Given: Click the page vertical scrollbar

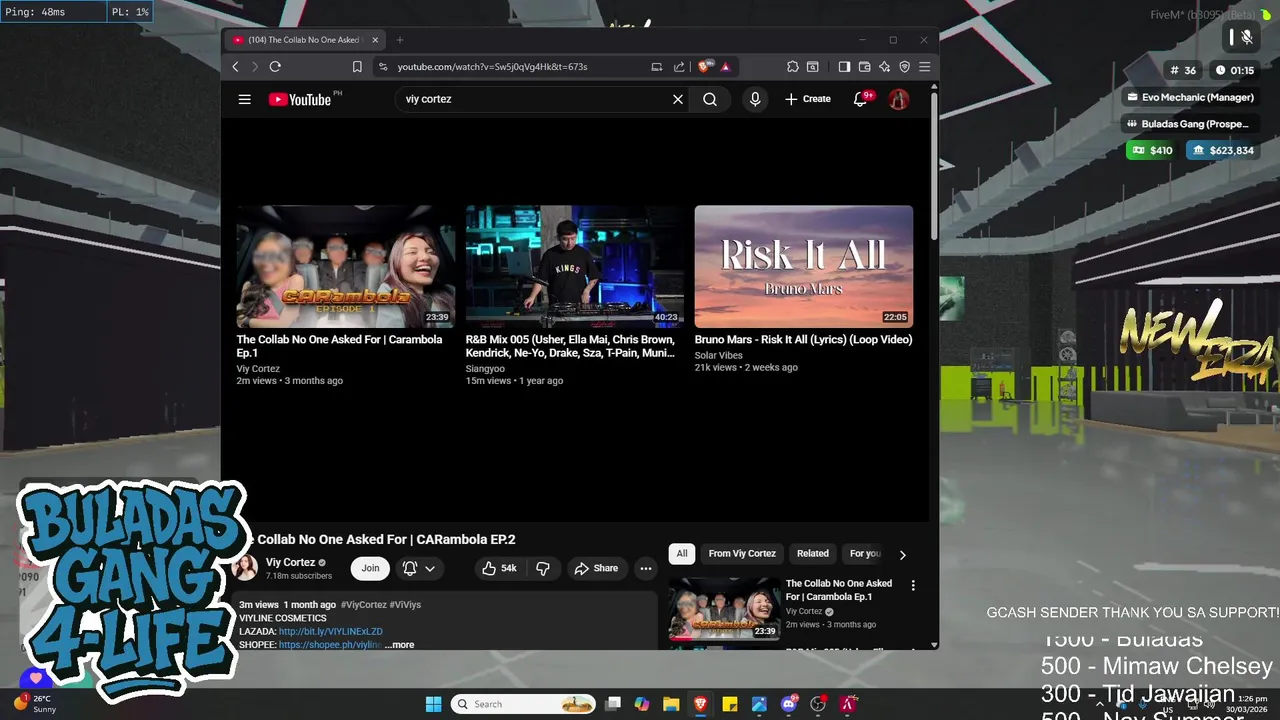Looking at the screenshot, I should tap(934, 165).
